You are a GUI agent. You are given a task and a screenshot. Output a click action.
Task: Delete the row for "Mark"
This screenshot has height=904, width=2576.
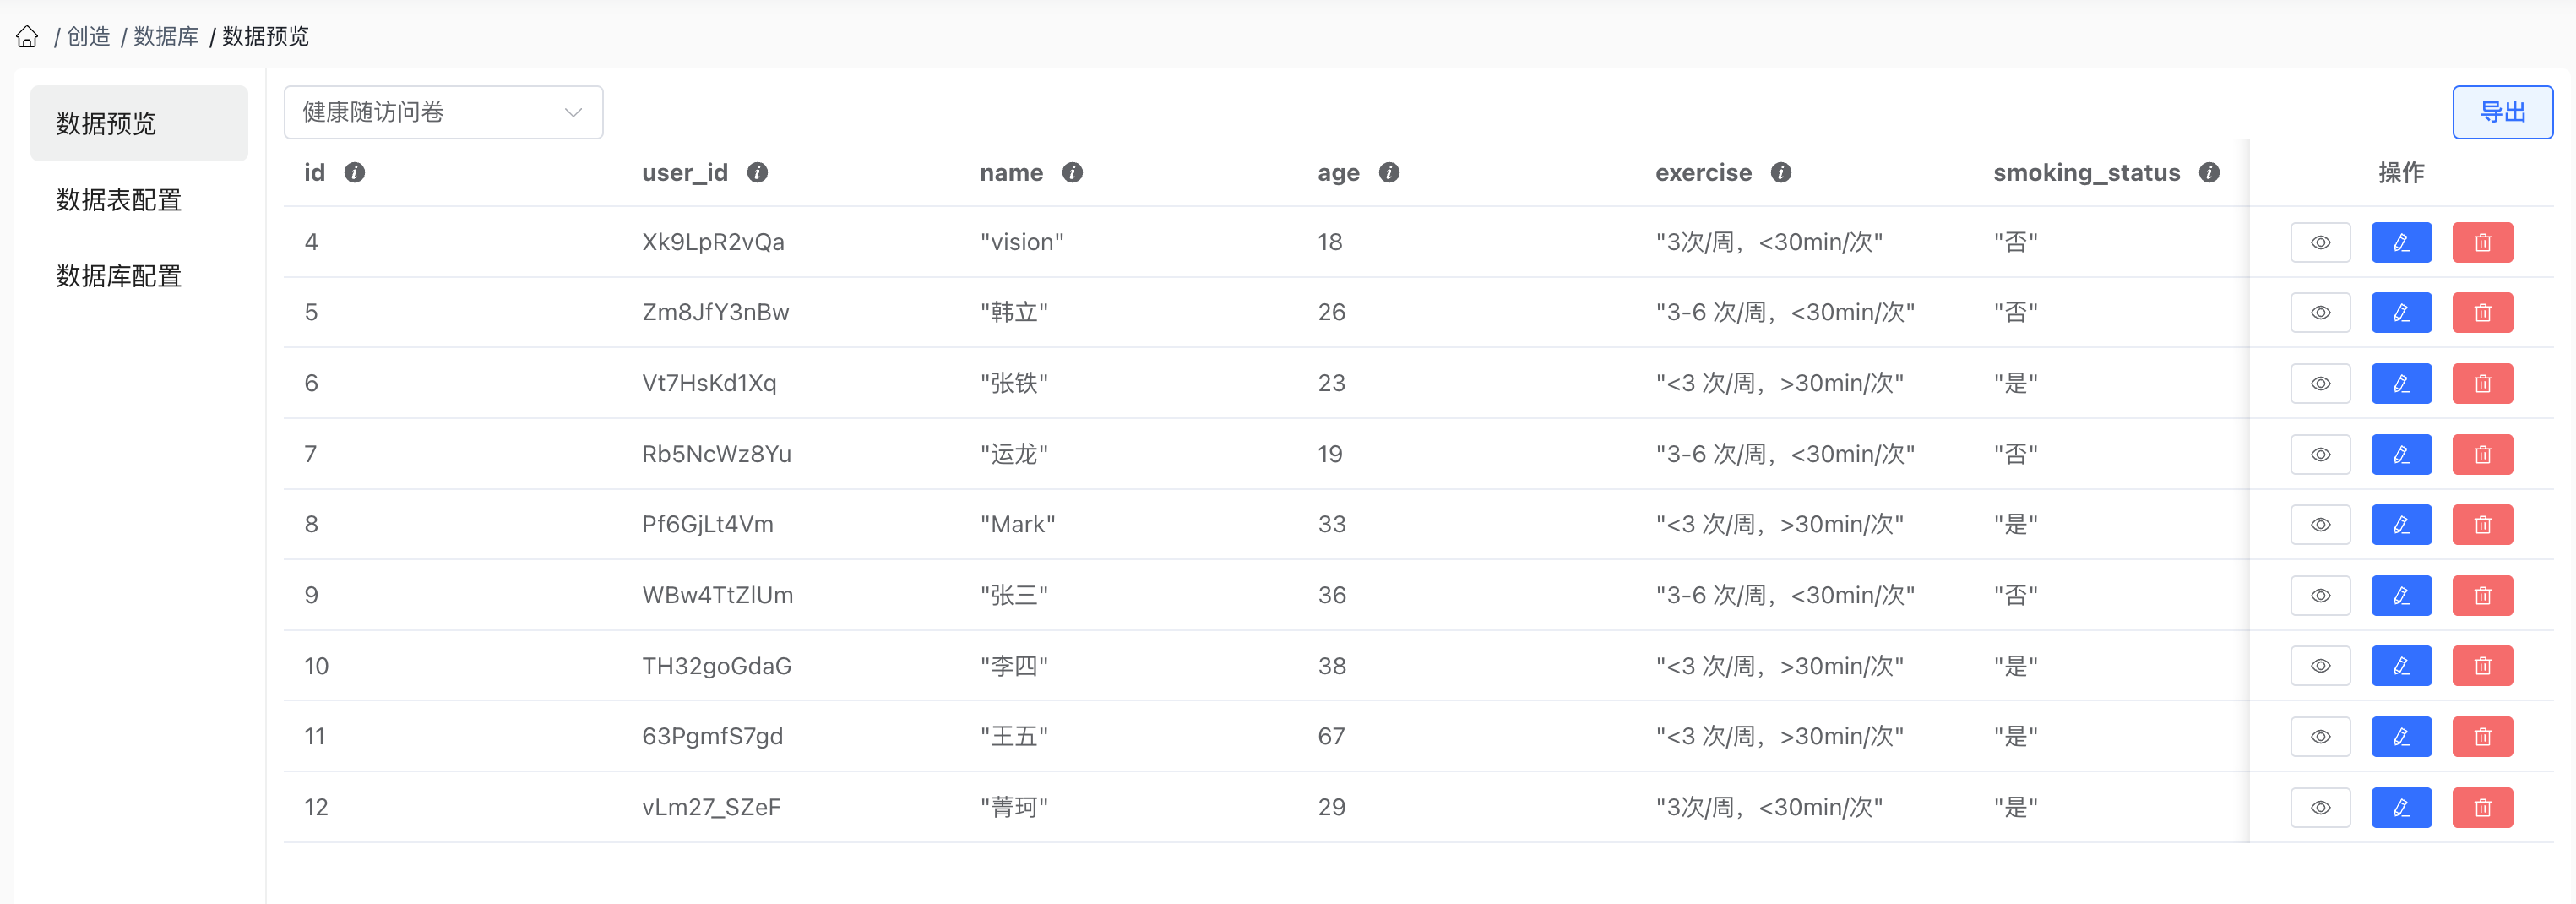point(2483,525)
